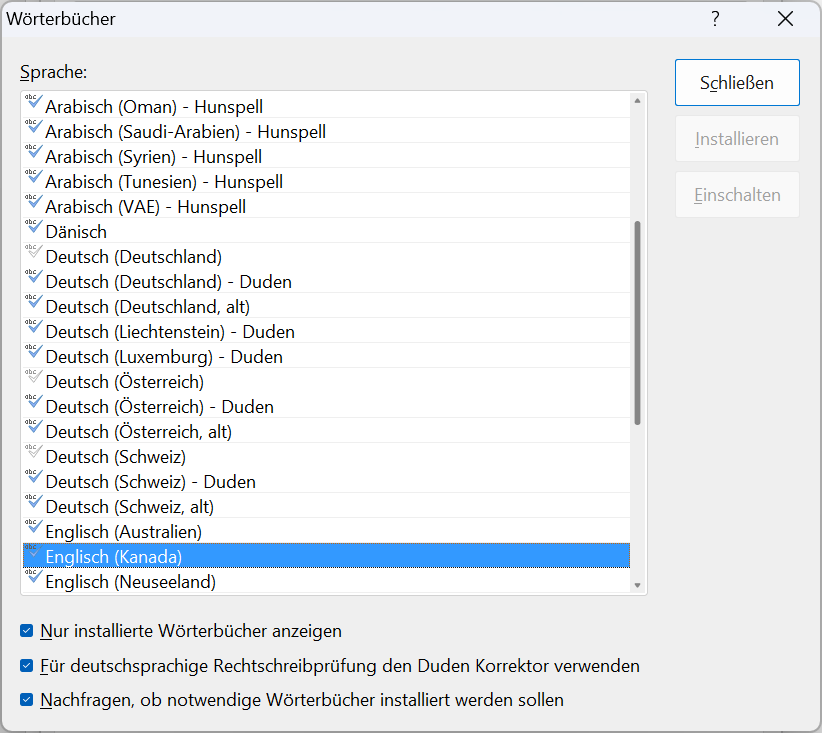Image resolution: width=822 pixels, height=733 pixels.
Task: Click the greyed spellcheck icon beside Deutsch (Schweiz)
Action: tap(33, 451)
